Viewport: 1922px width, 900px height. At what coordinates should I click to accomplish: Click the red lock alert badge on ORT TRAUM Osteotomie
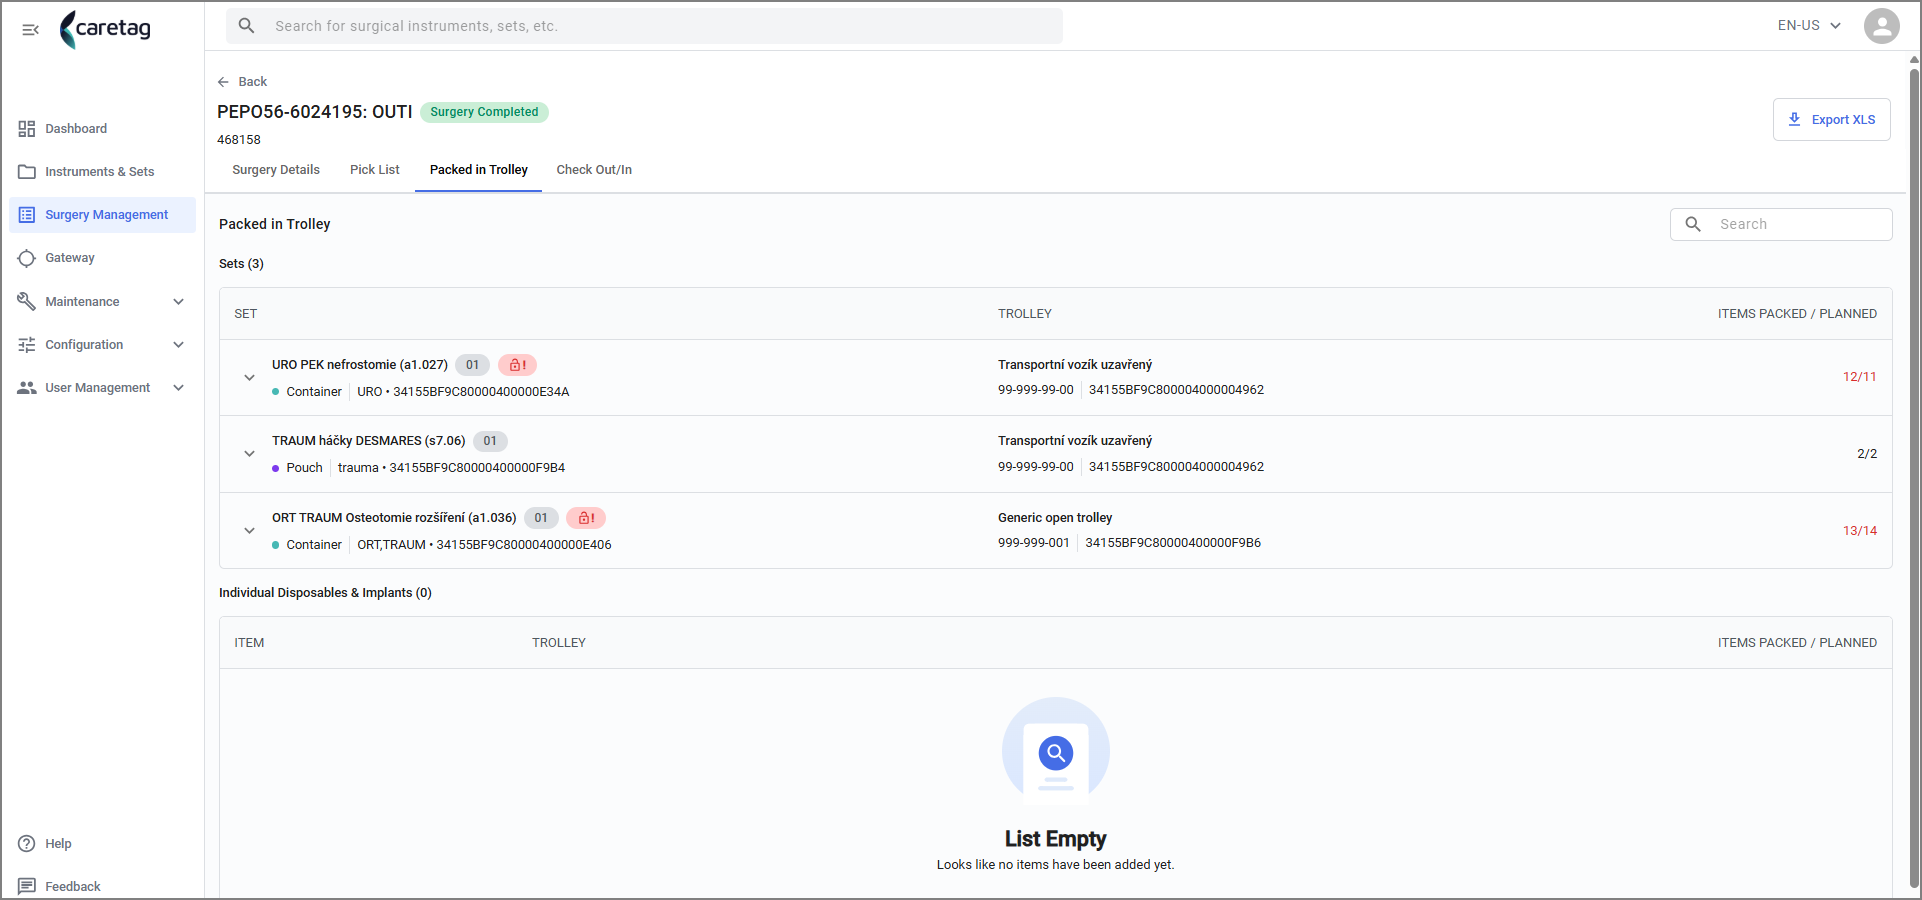[x=586, y=518]
